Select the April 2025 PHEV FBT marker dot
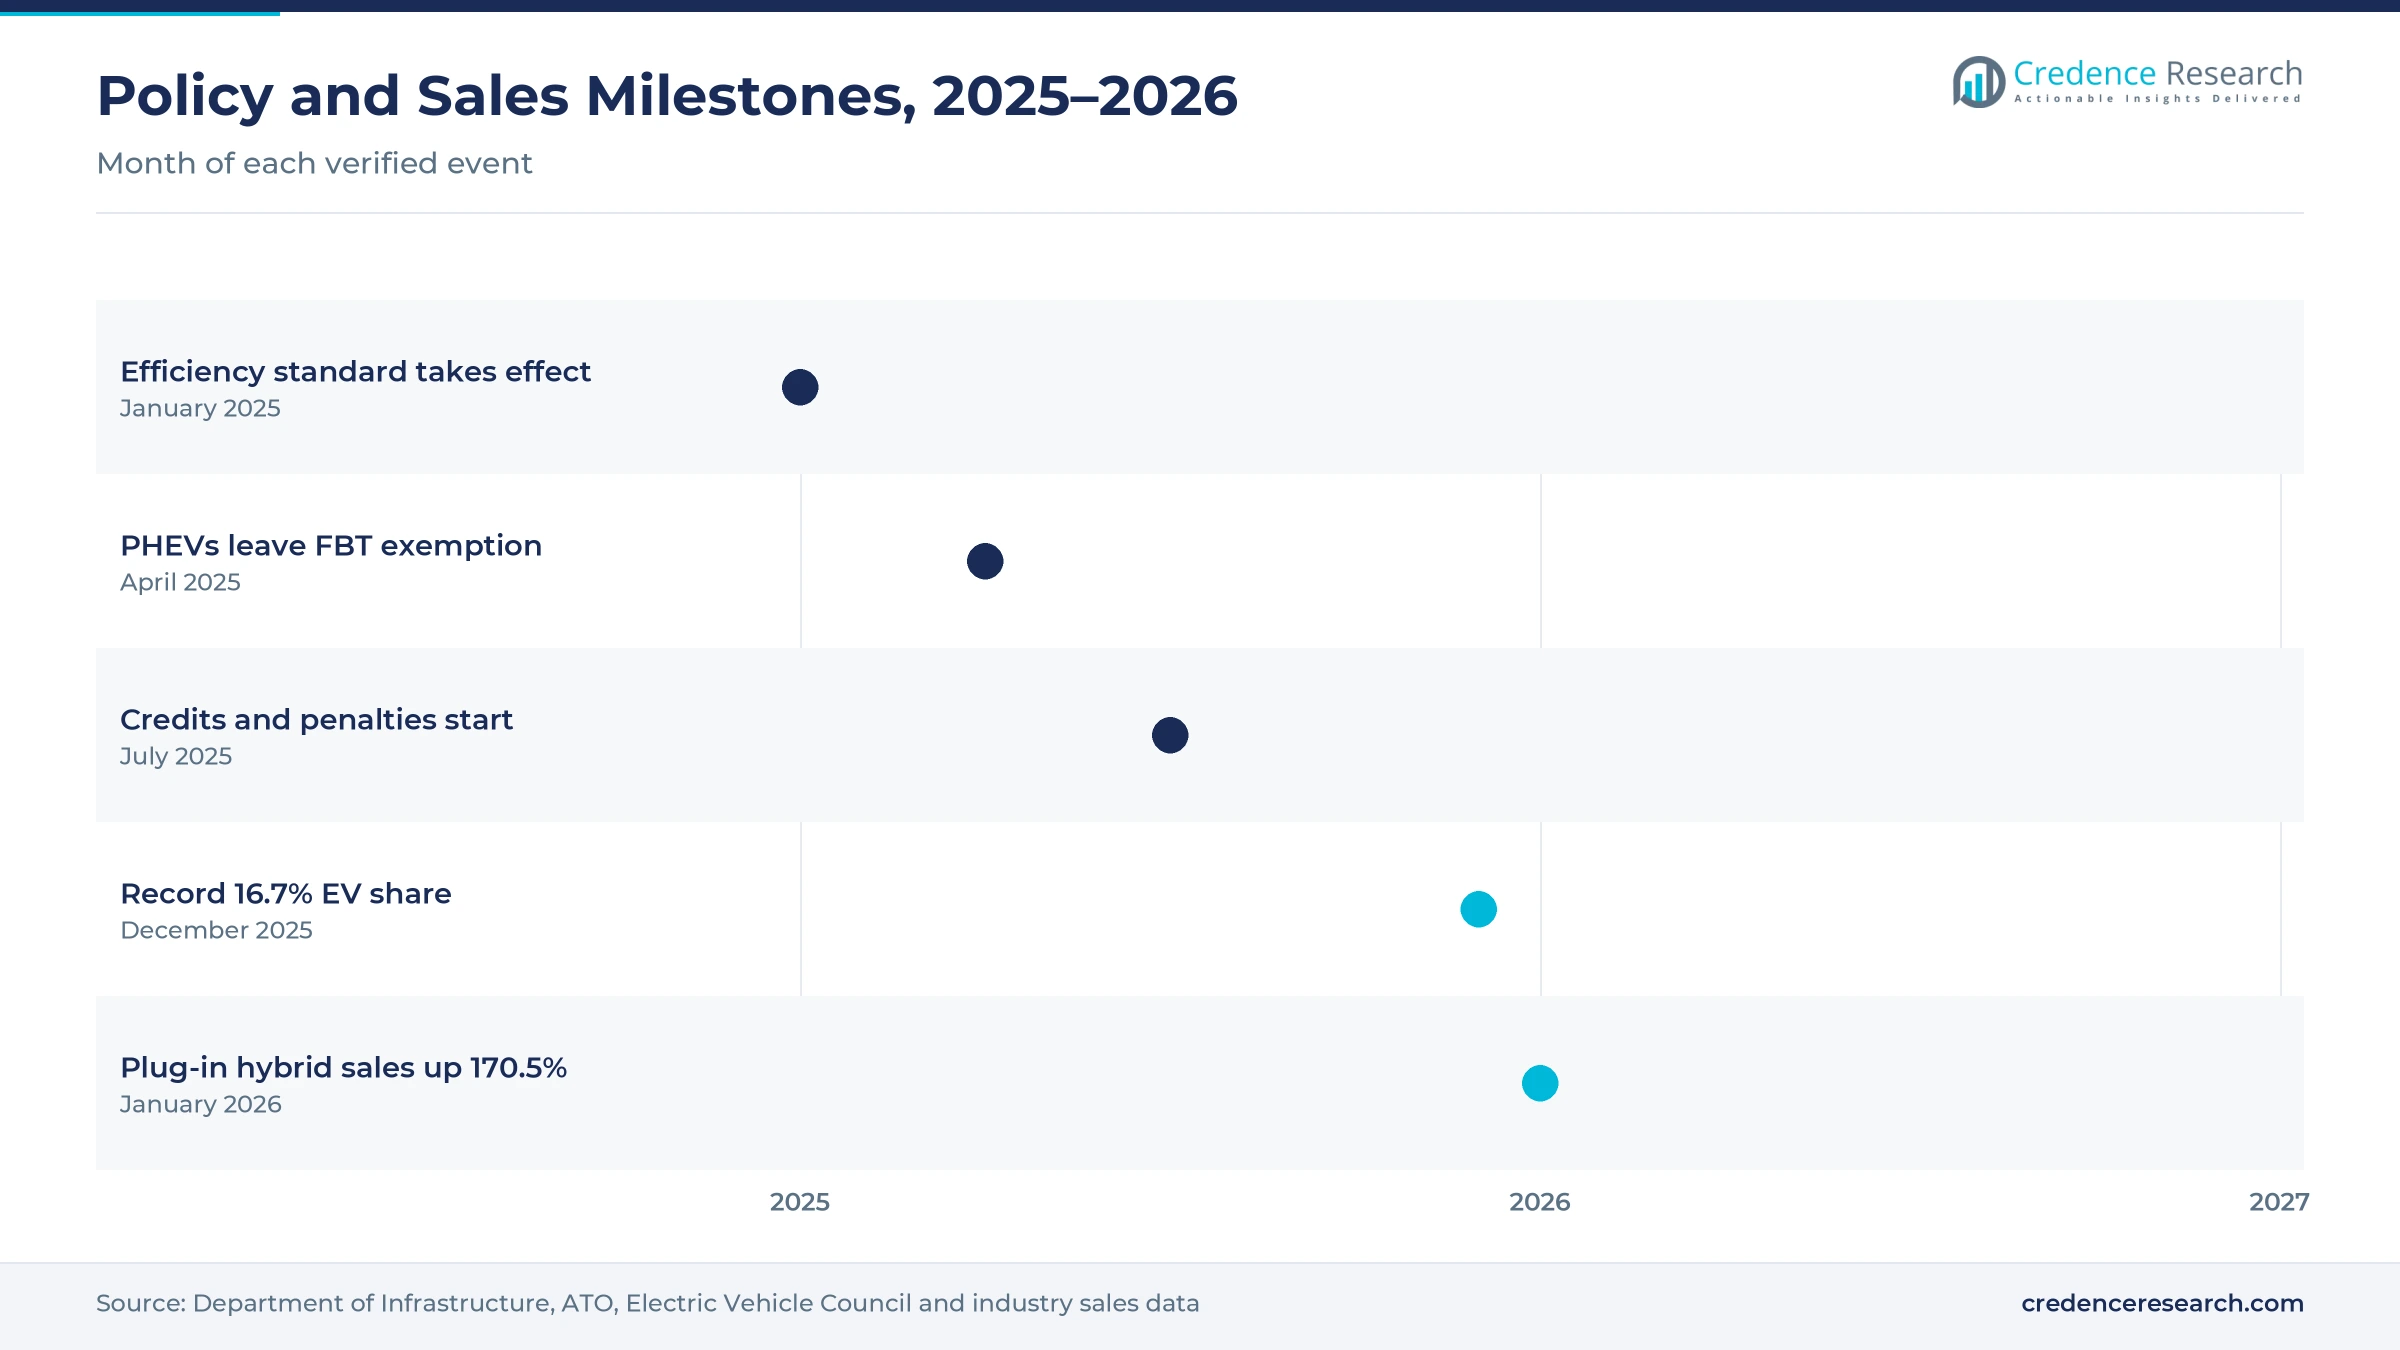The width and height of the screenshot is (2400, 1350). (985, 561)
